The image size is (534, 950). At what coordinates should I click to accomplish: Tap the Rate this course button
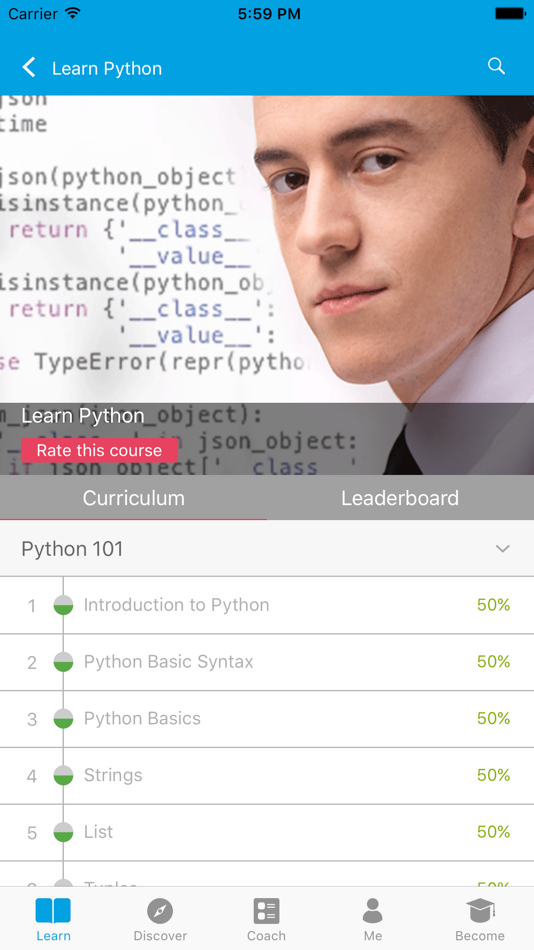99,450
